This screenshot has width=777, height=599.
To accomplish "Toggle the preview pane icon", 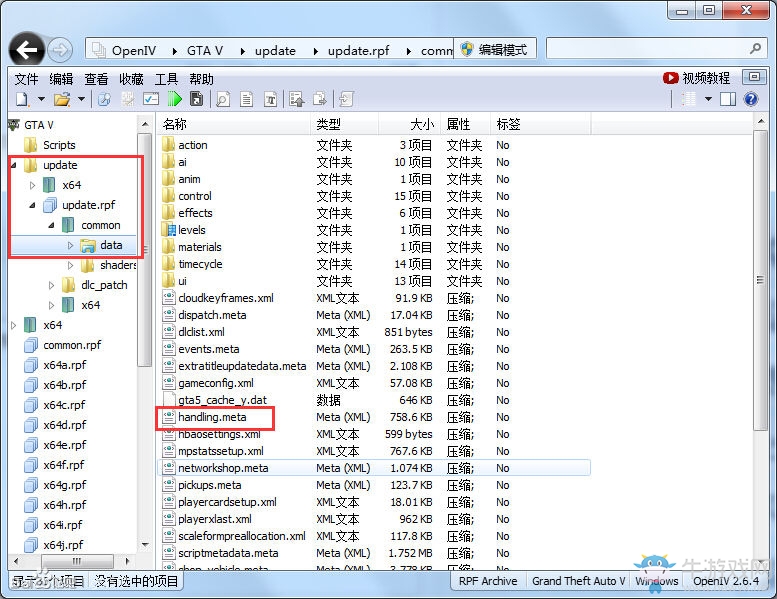I will point(728,99).
